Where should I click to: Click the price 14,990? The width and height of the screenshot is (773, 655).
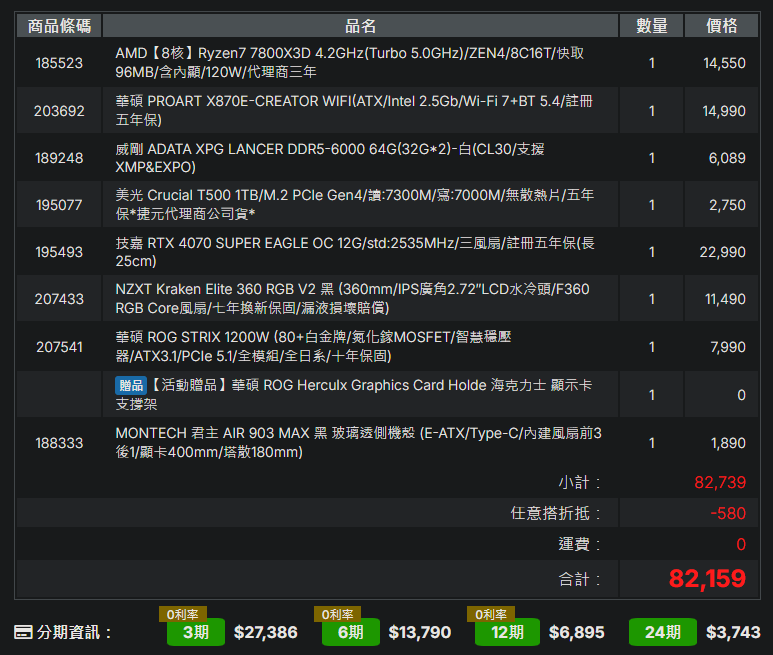click(724, 111)
